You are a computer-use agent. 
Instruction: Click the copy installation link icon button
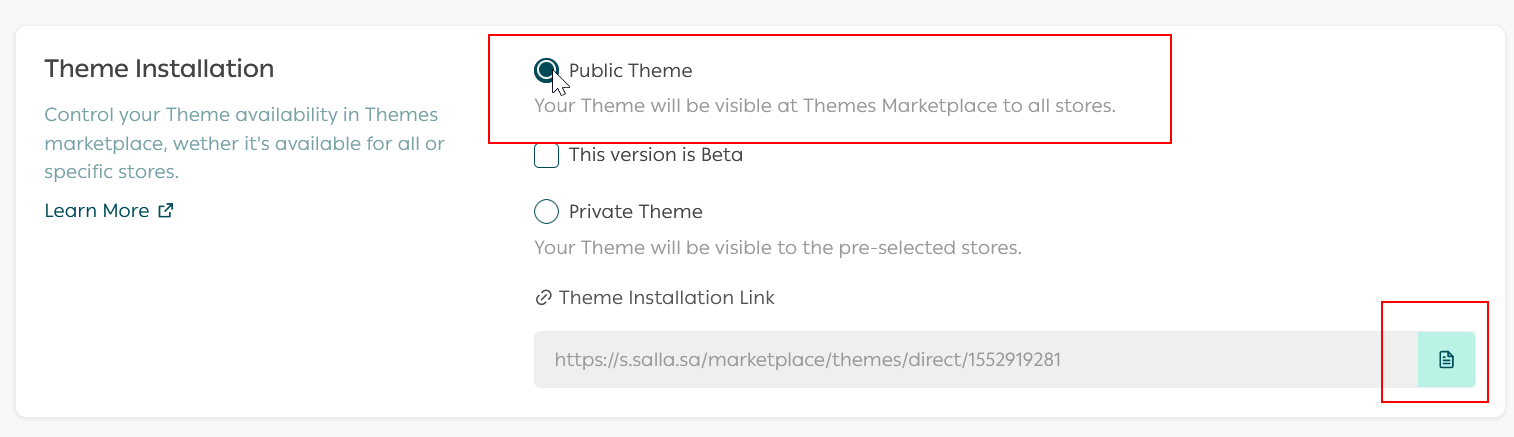[x=1446, y=360]
